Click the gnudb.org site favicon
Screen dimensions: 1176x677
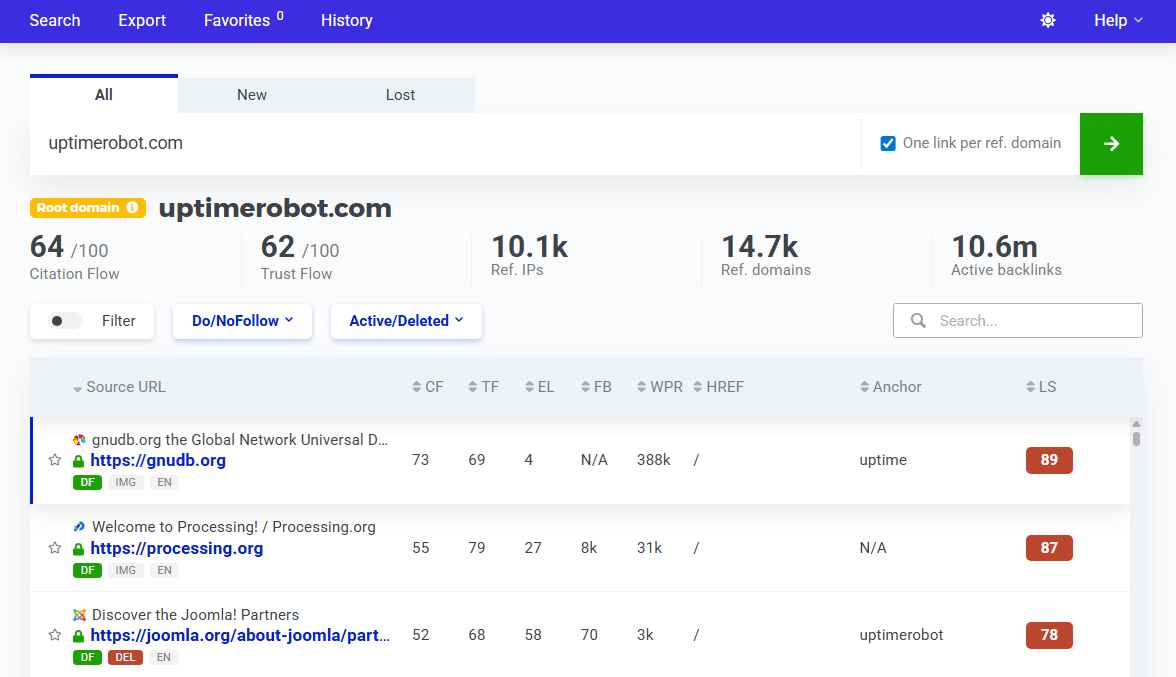(80, 439)
